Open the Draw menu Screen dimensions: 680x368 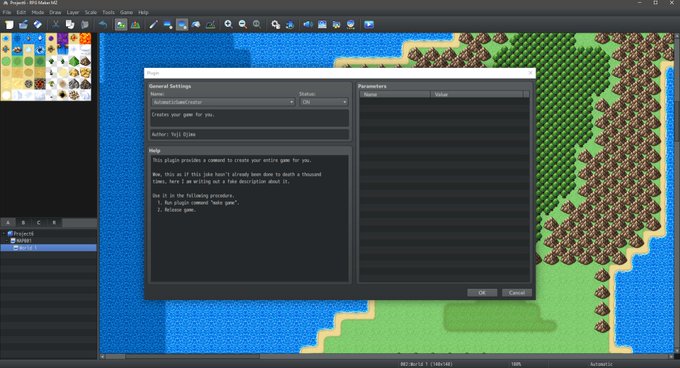(x=55, y=12)
